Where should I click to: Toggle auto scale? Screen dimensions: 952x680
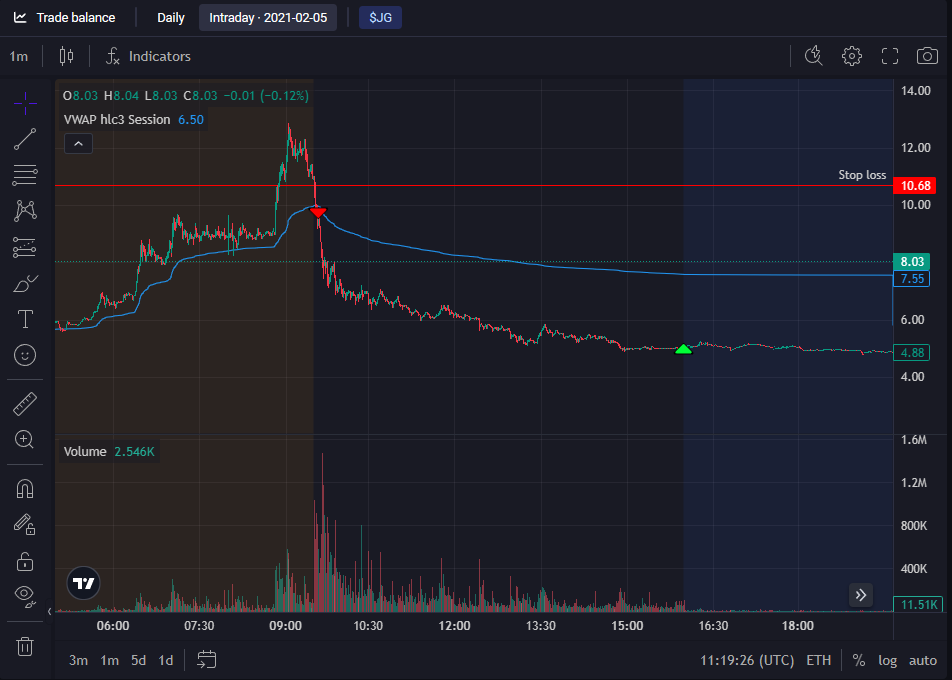923,660
